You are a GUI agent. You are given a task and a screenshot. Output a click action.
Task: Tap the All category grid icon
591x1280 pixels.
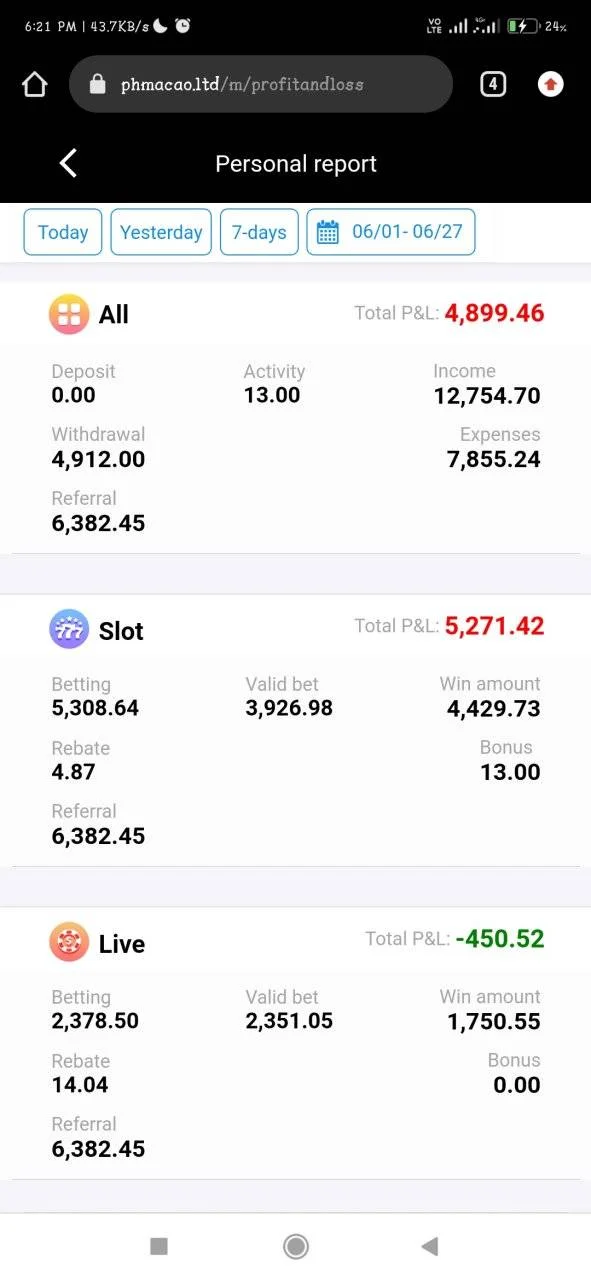tap(69, 314)
